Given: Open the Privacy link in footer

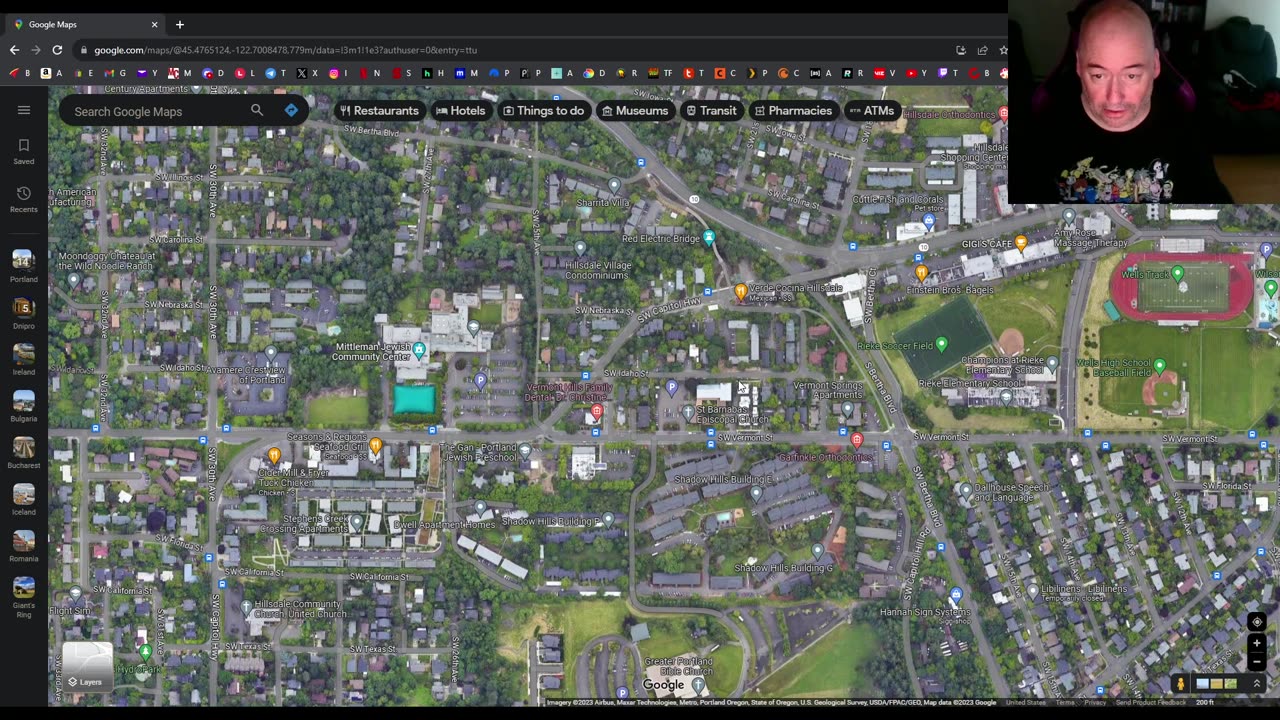Looking at the screenshot, I should (1095, 702).
